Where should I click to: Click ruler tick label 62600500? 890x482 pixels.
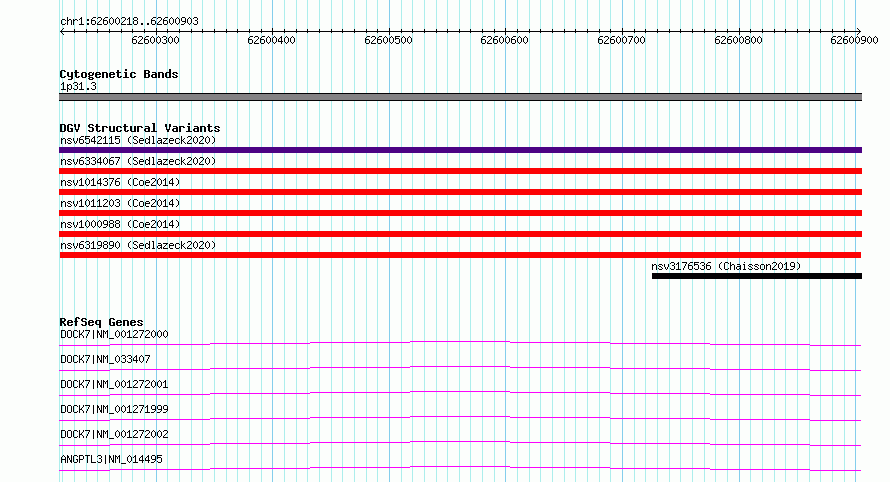388,40
